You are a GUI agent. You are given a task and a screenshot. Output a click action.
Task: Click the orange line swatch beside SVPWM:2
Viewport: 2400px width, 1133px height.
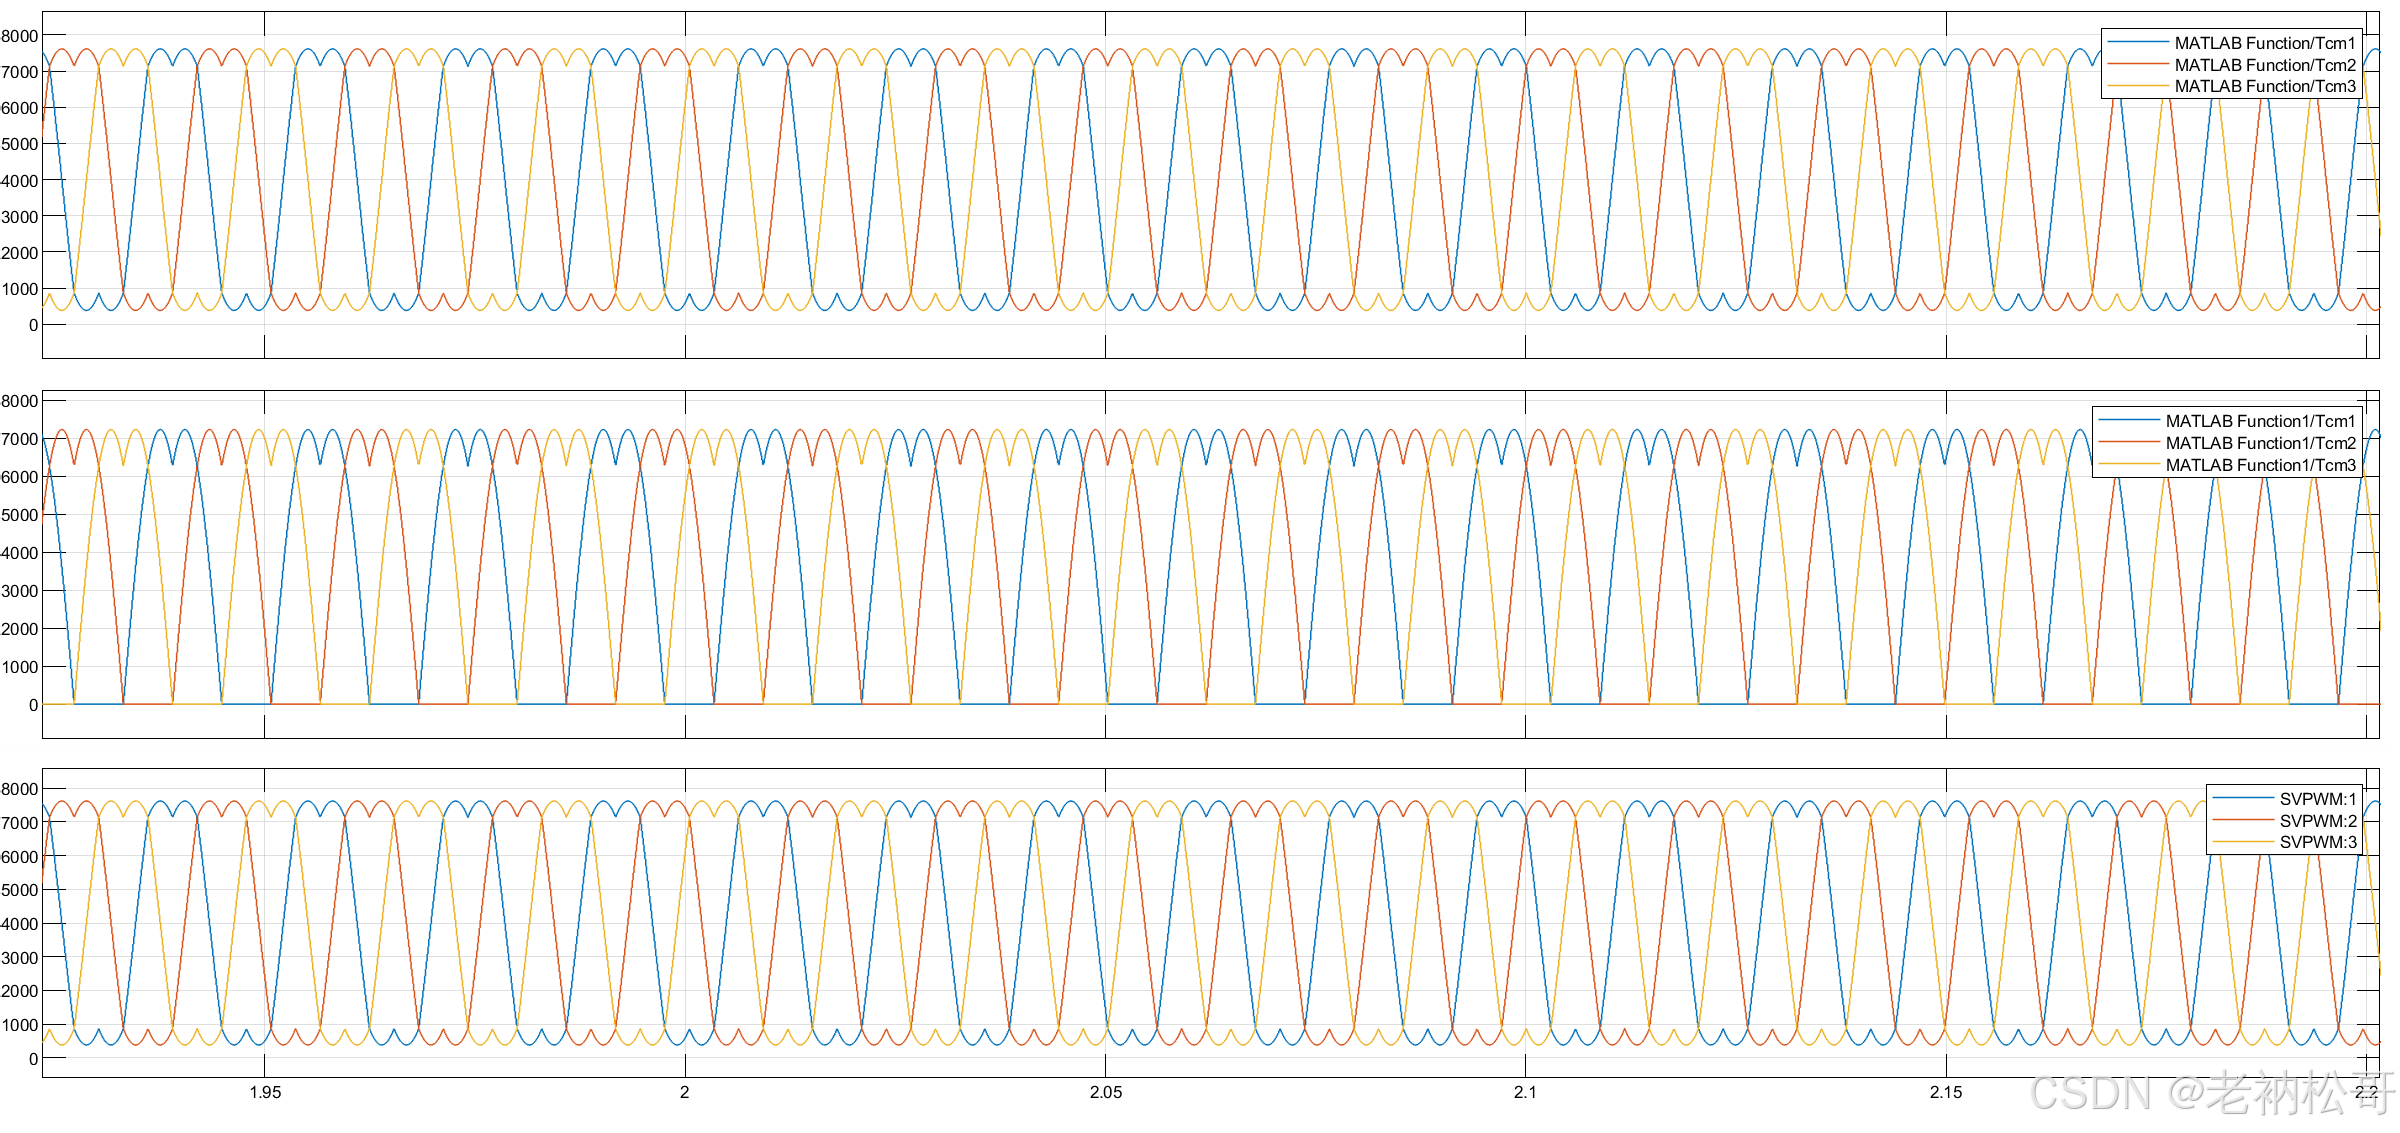tap(2243, 821)
